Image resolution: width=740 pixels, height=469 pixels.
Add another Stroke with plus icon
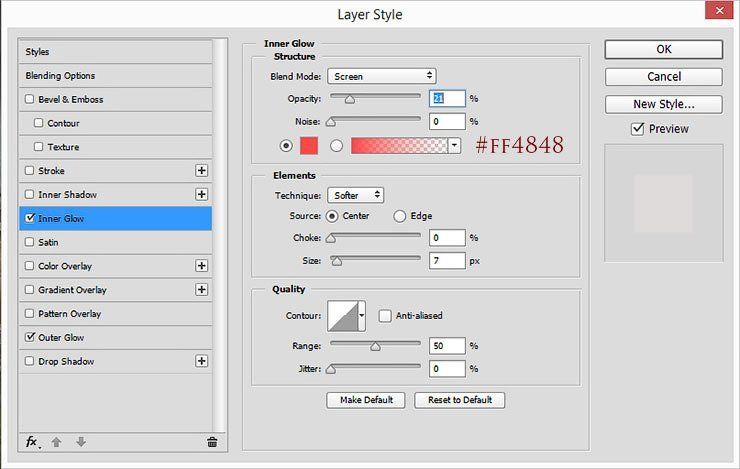202,171
